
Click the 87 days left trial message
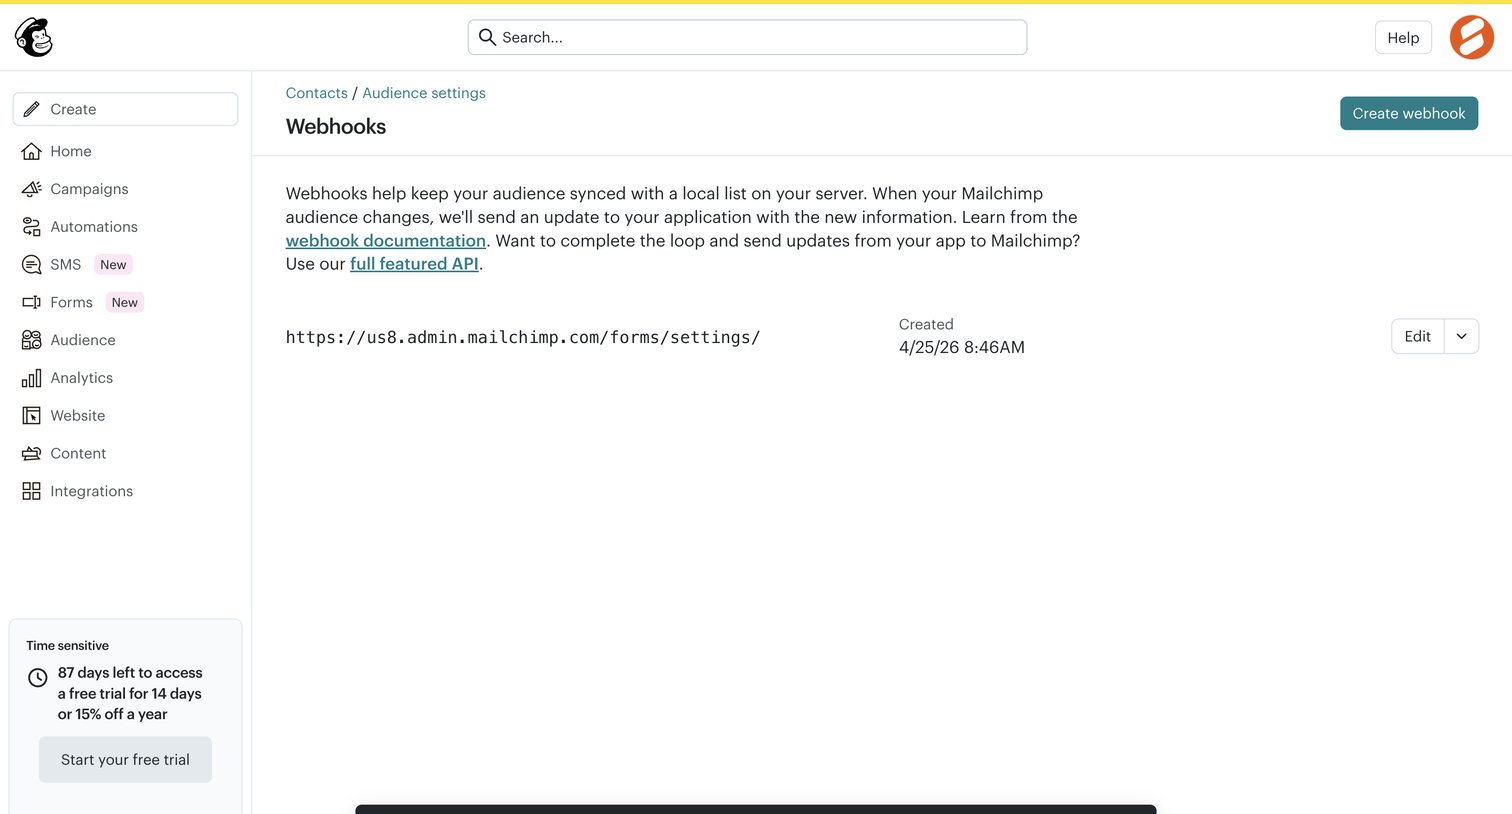(130, 693)
